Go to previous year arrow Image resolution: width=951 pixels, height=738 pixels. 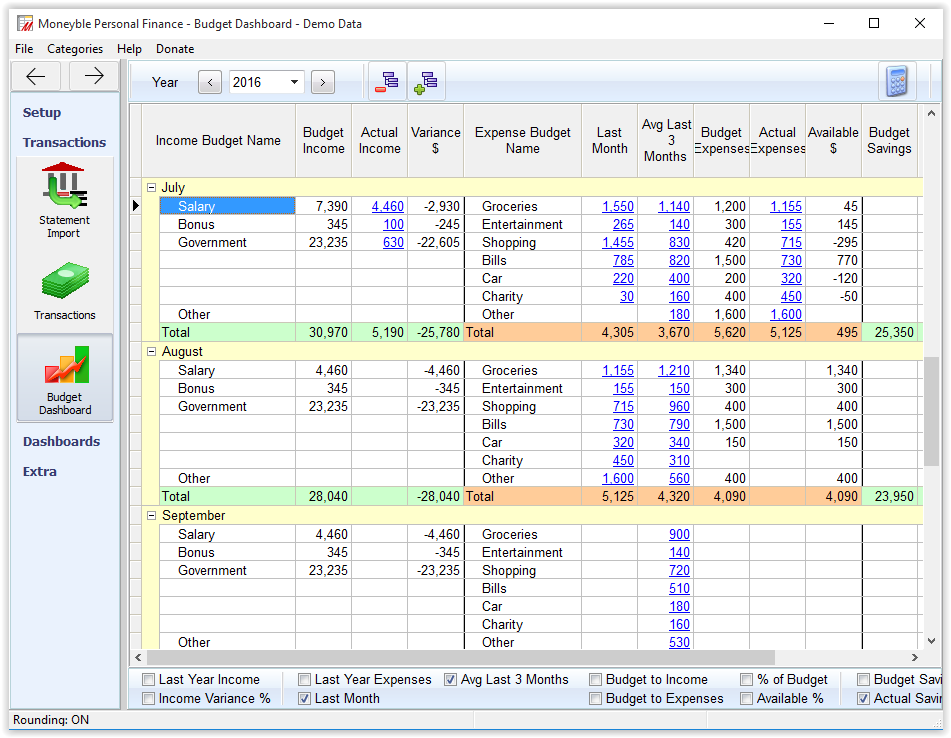[210, 83]
